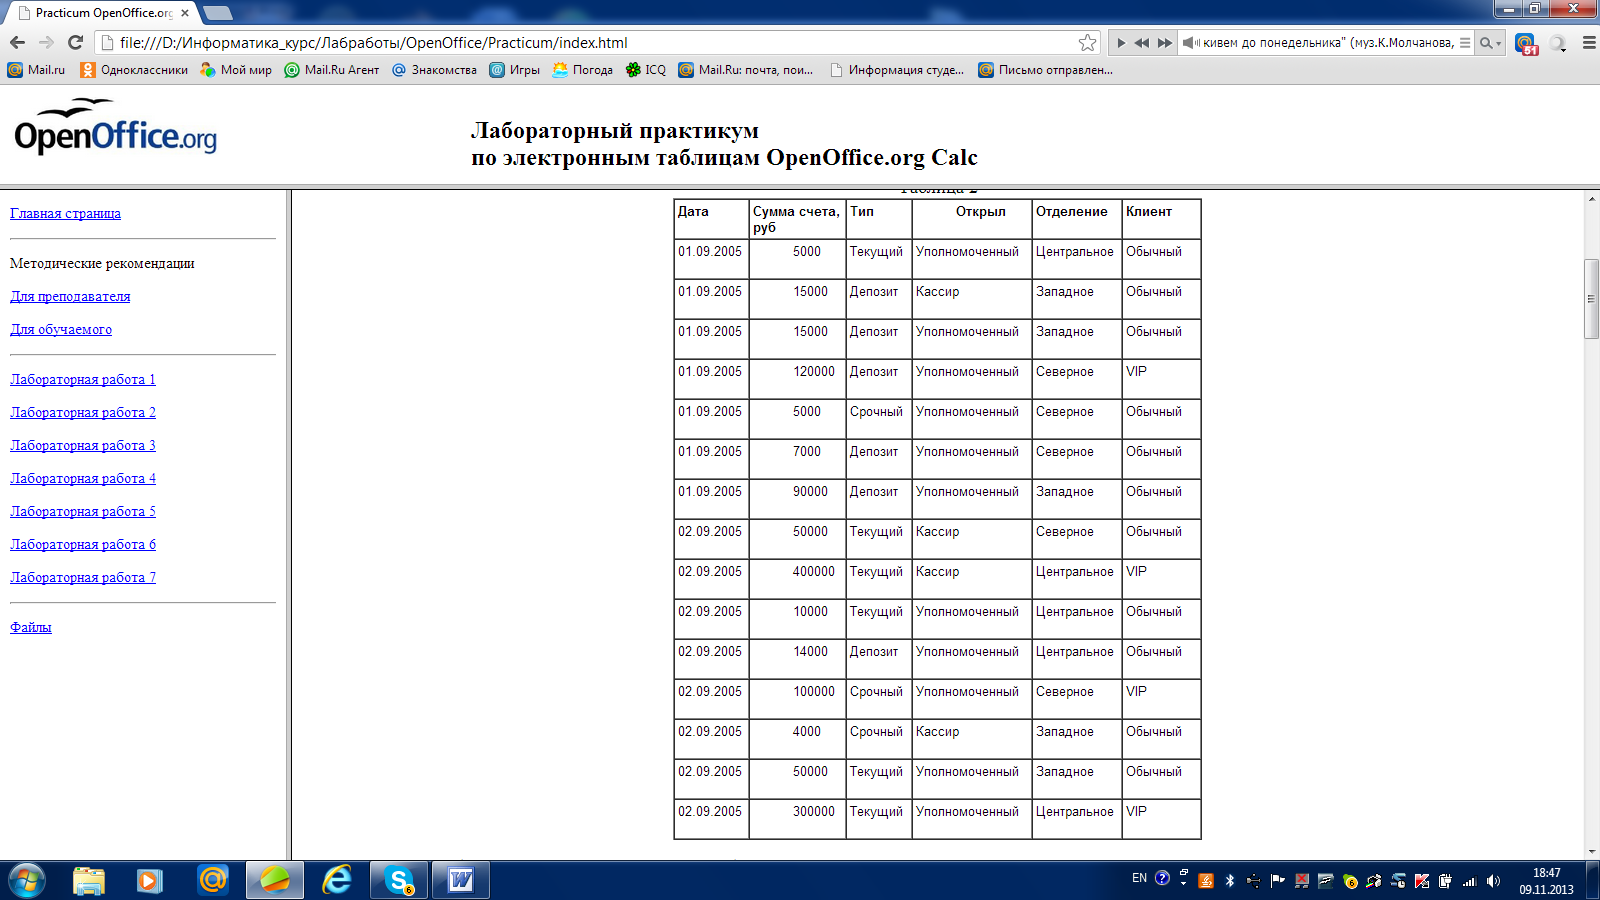The width and height of the screenshot is (1600, 900).
Task: Open Лабораторная работа 1
Action: [x=83, y=379]
